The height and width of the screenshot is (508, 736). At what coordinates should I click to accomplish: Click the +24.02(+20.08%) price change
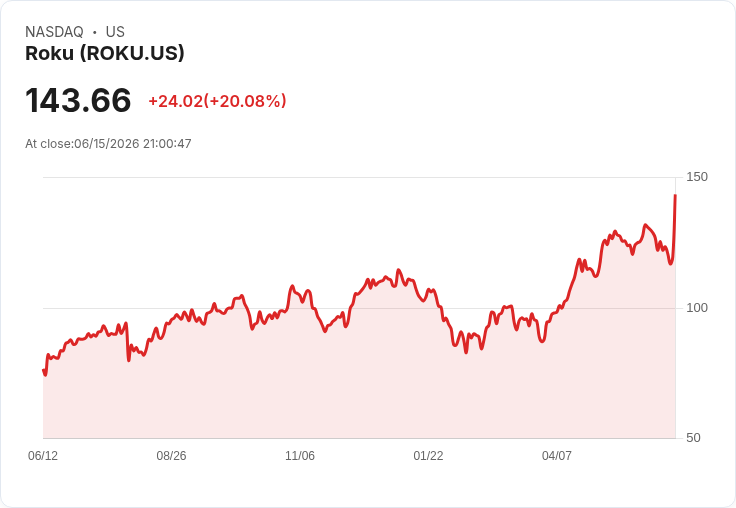pyautogui.click(x=217, y=101)
